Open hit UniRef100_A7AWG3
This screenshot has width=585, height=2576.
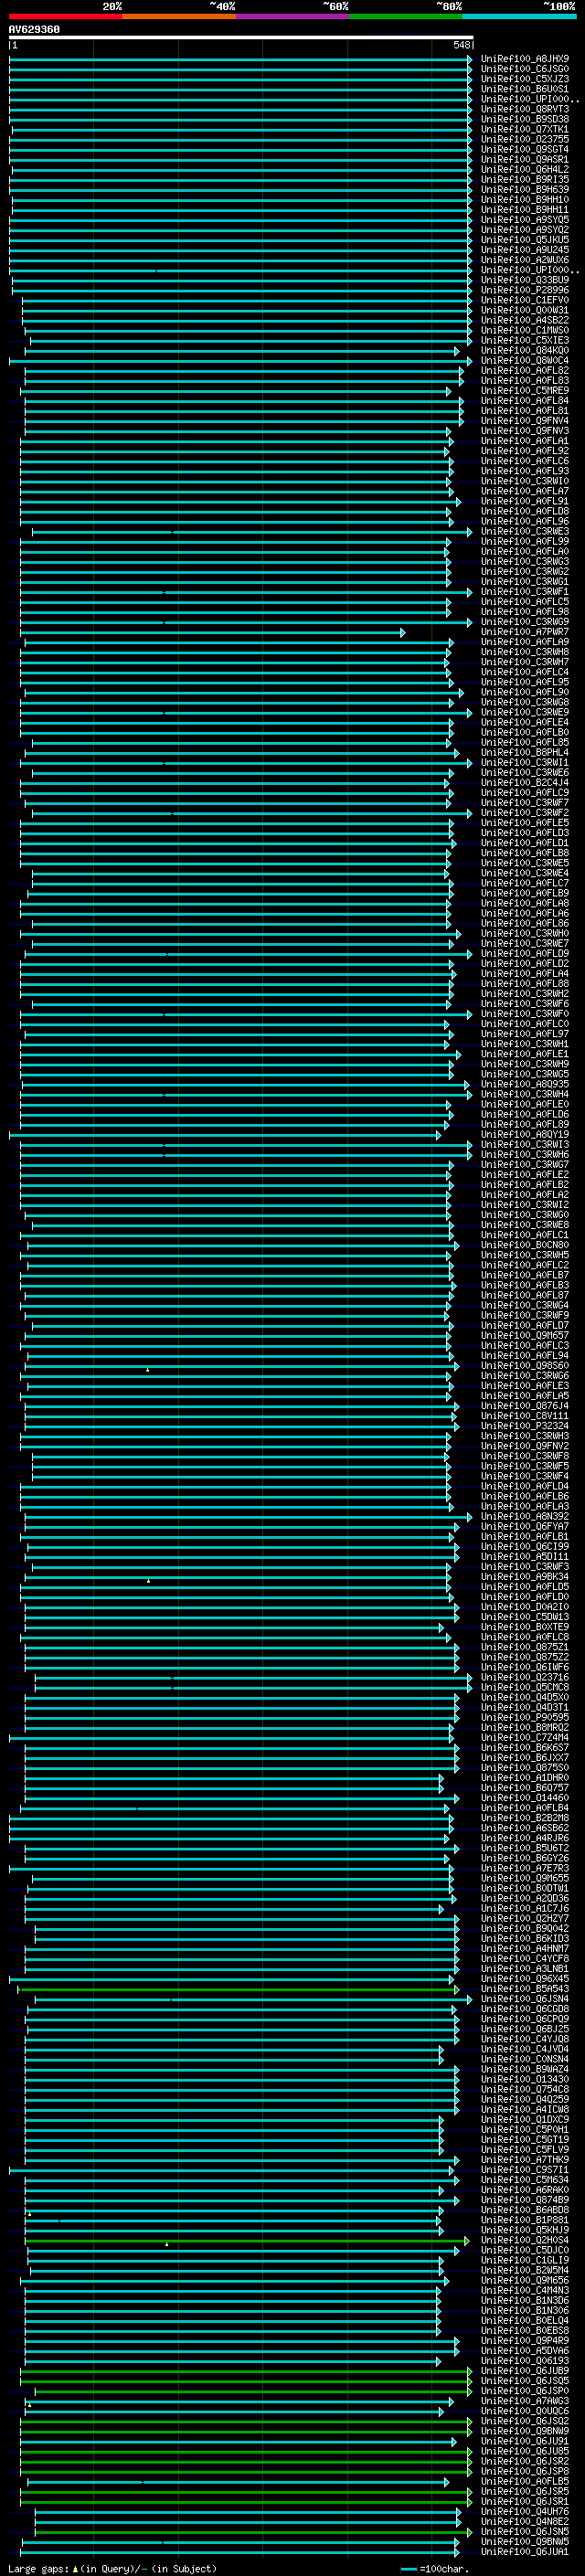[x=525, y=2400]
